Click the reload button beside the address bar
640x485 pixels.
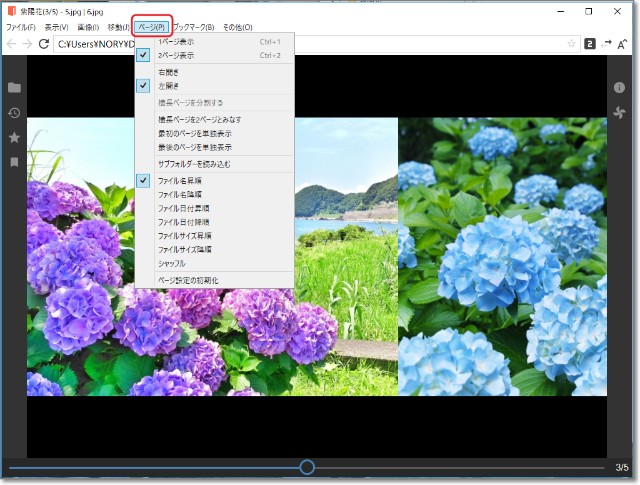44,44
